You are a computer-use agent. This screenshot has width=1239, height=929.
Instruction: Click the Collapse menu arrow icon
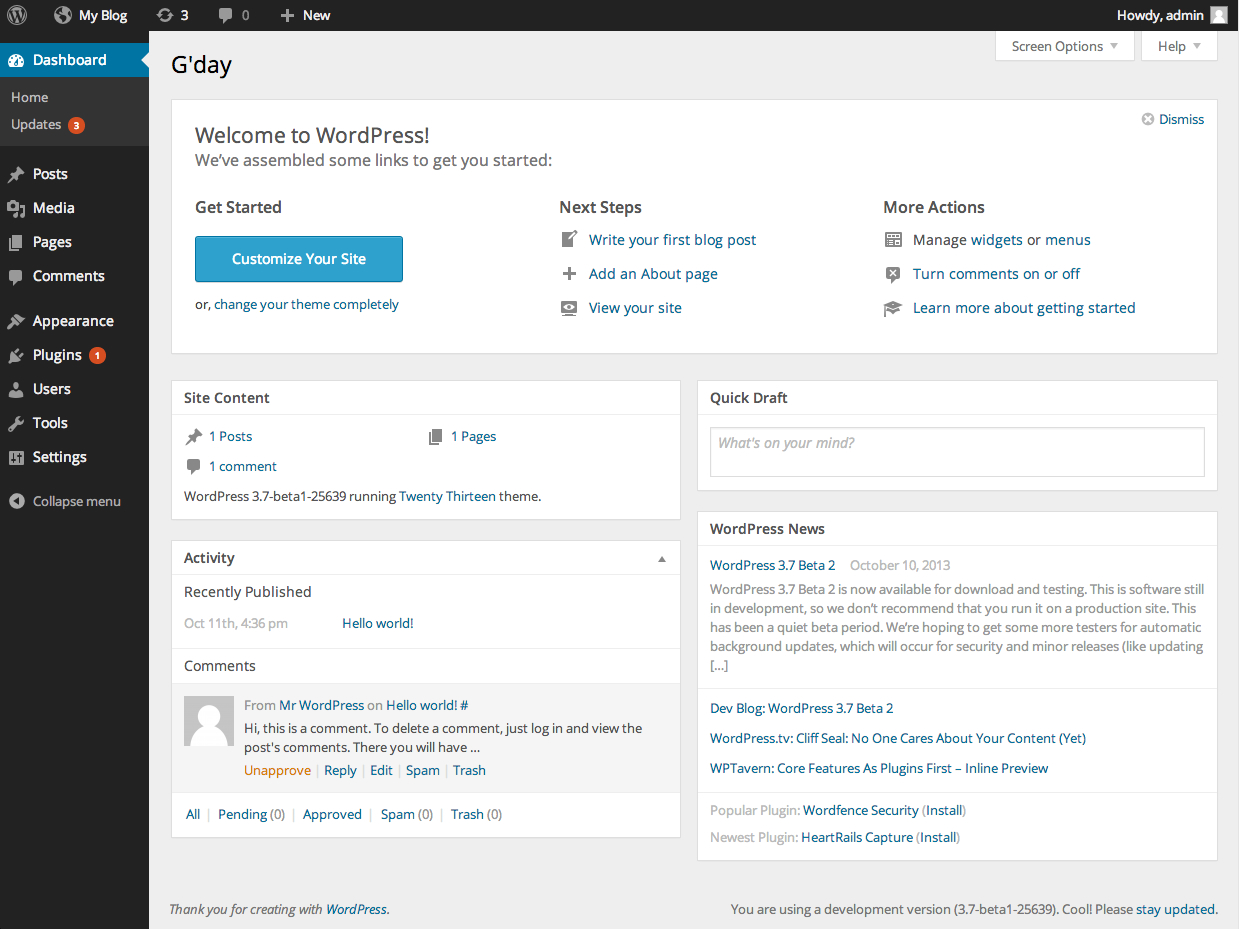(17, 501)
